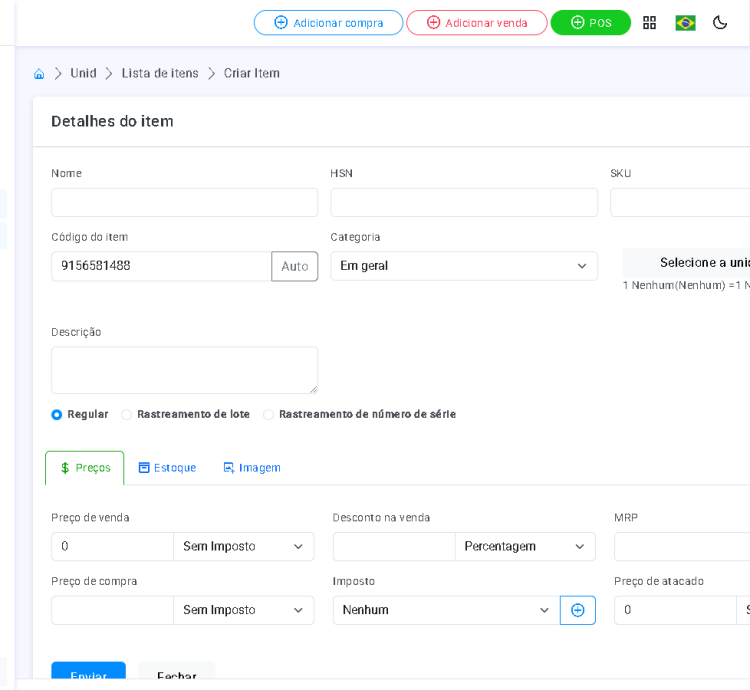Viewport: 750px width, 690px height.
Task: Click the add tax plus icon
Action: (578, 610)
